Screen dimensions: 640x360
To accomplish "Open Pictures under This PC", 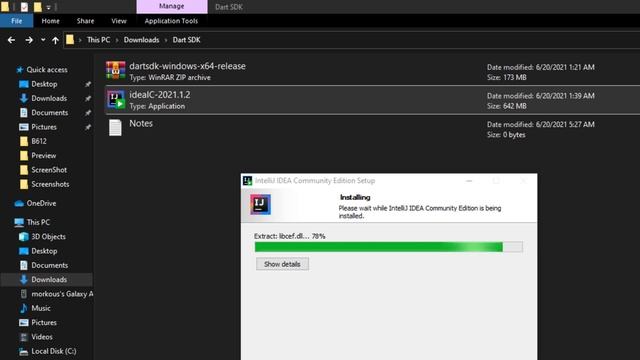I will pyautogui.click(x=44, y=322).
